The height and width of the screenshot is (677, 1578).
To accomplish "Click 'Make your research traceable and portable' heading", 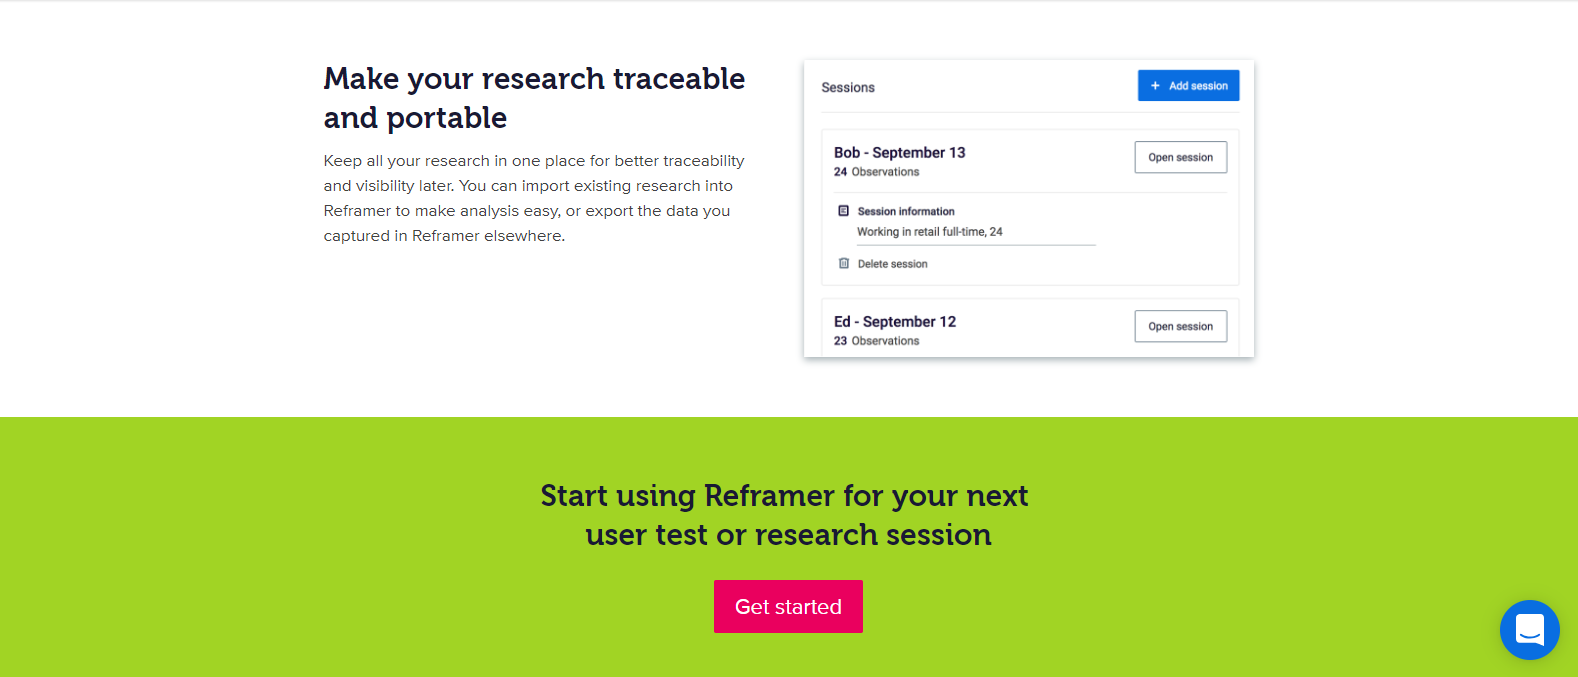I will pos(534,98).
